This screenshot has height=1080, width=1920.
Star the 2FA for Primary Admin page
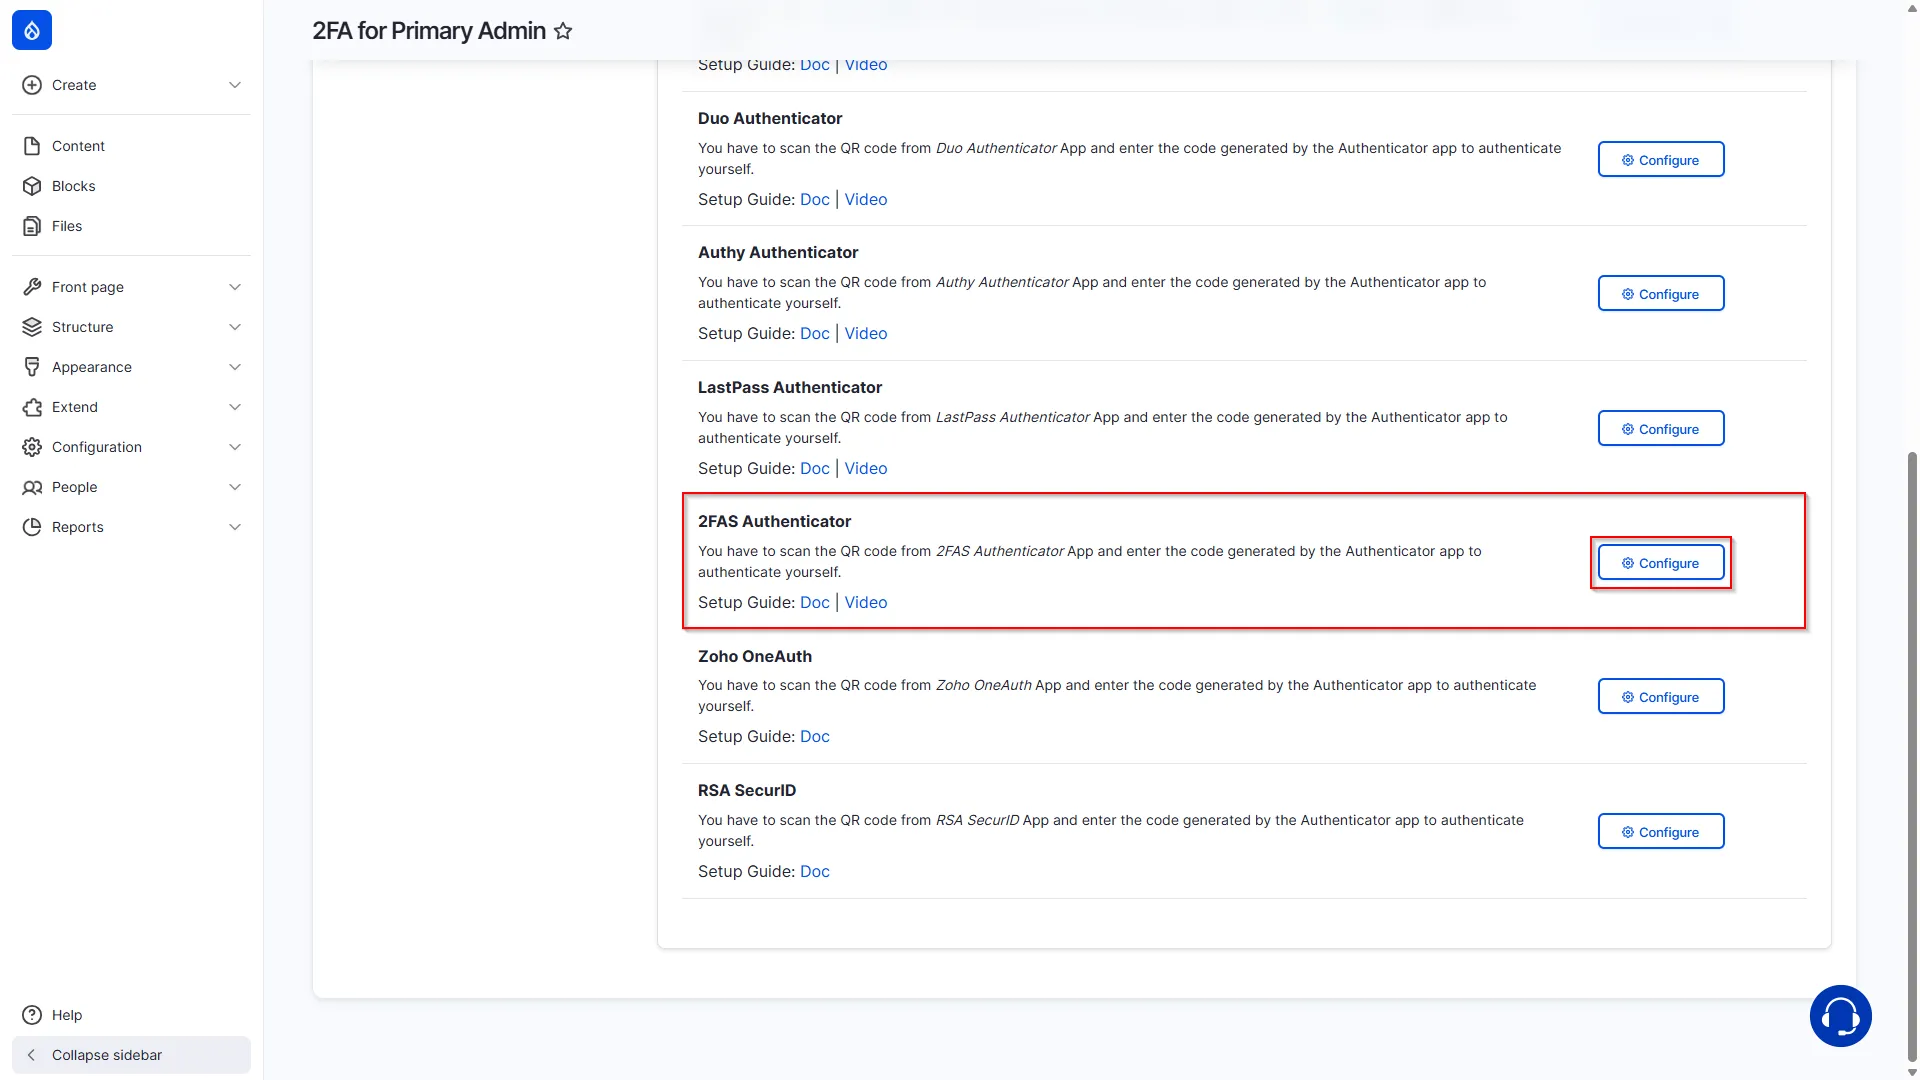coord(563,31)
